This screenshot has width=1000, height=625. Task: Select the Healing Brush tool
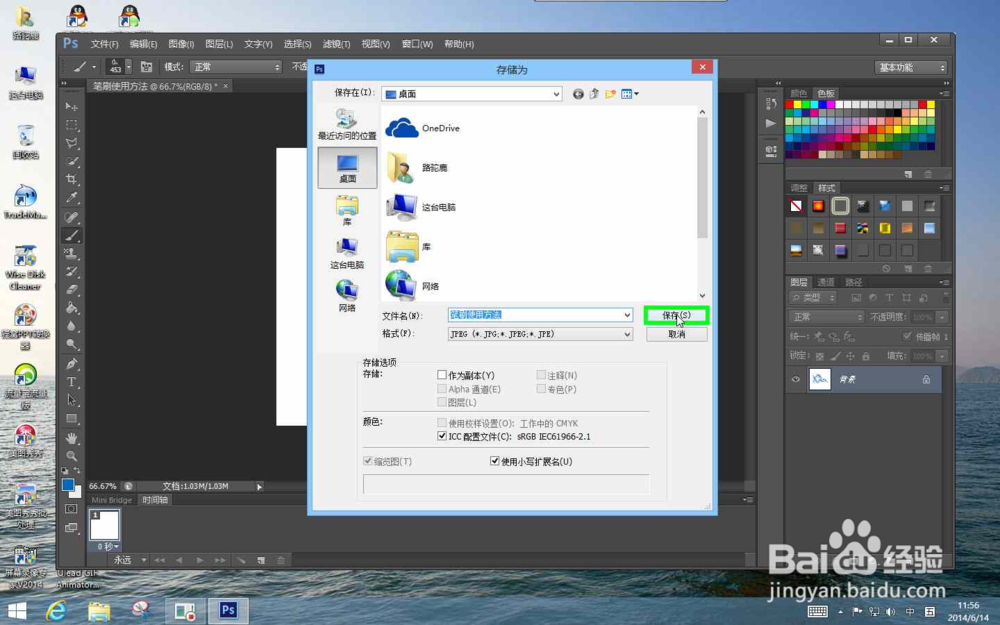(71, 217)
